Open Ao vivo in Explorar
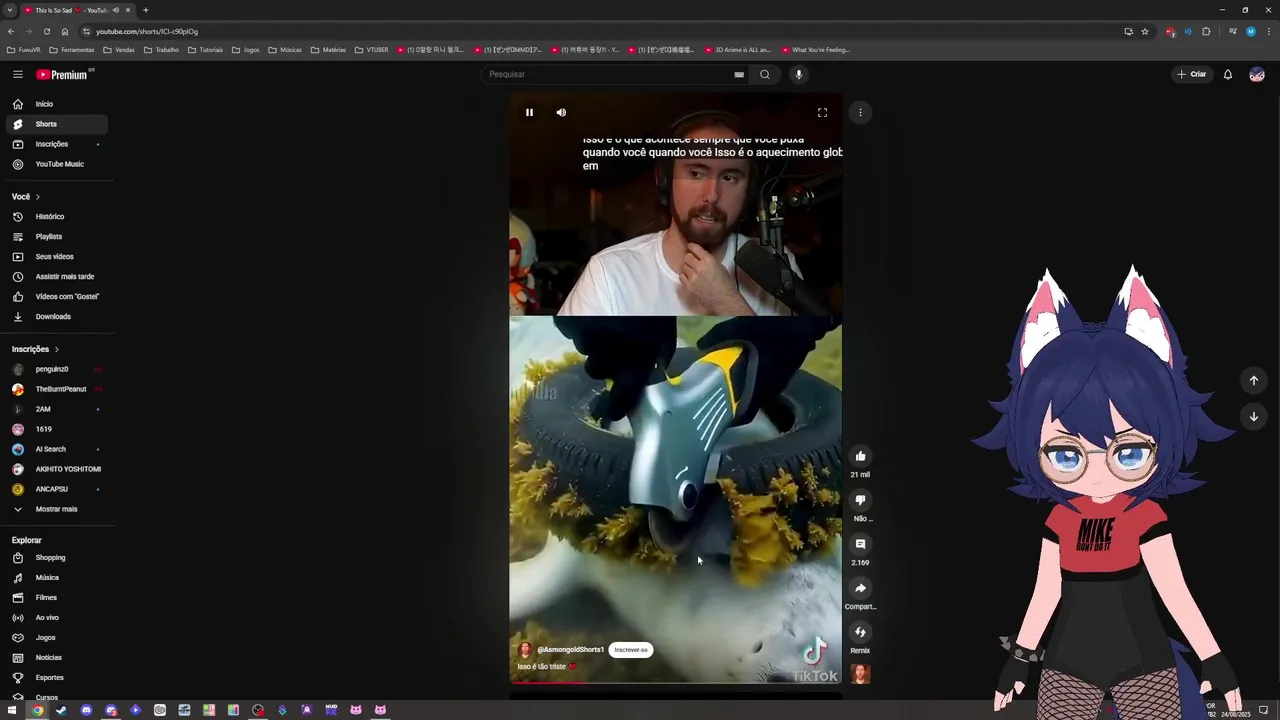Screen dimensions: 1280x720 pyautogui.click(x=56, y=618)
